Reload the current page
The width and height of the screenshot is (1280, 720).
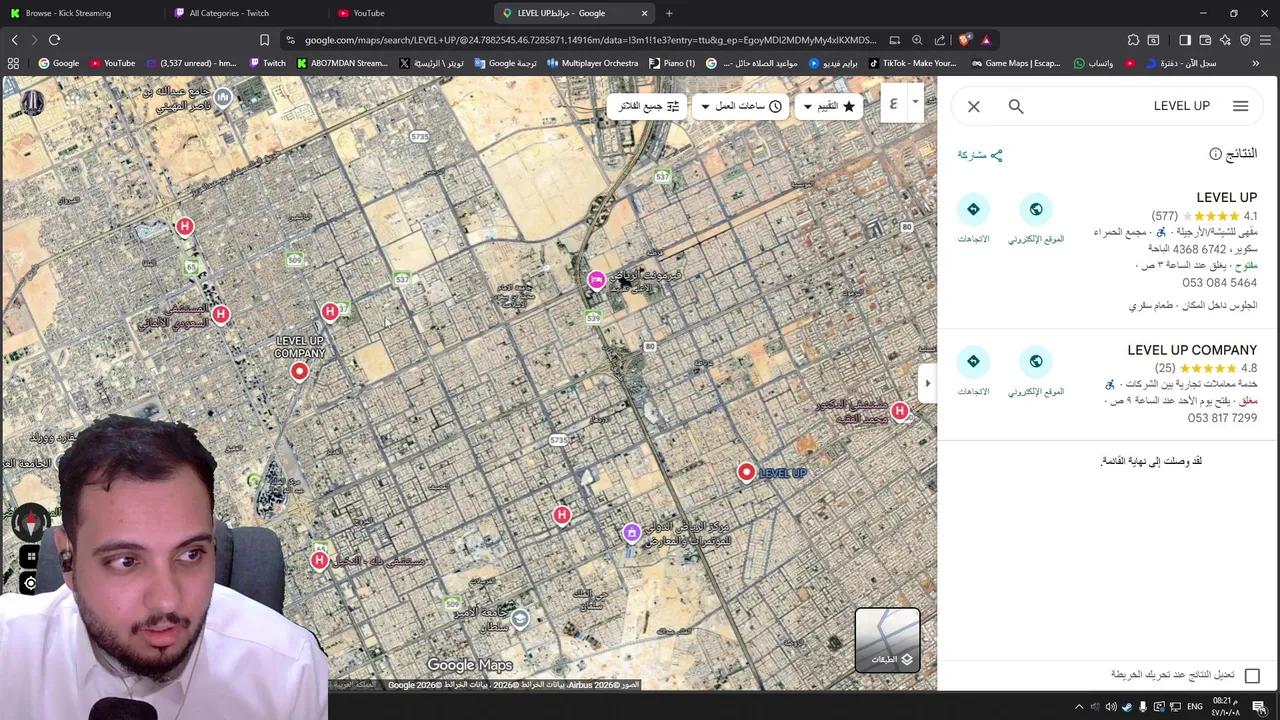tap(54, 40)
